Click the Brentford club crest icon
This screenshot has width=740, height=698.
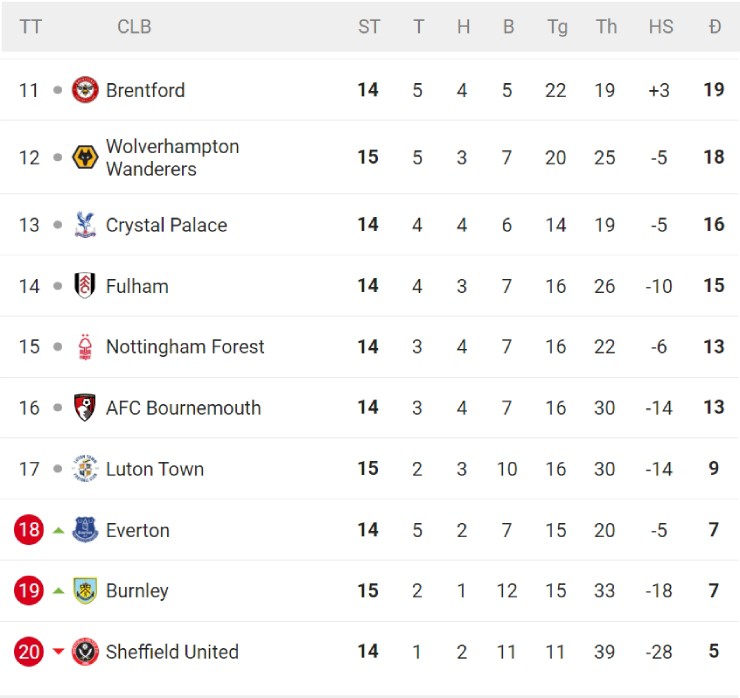tap(85, 90)
